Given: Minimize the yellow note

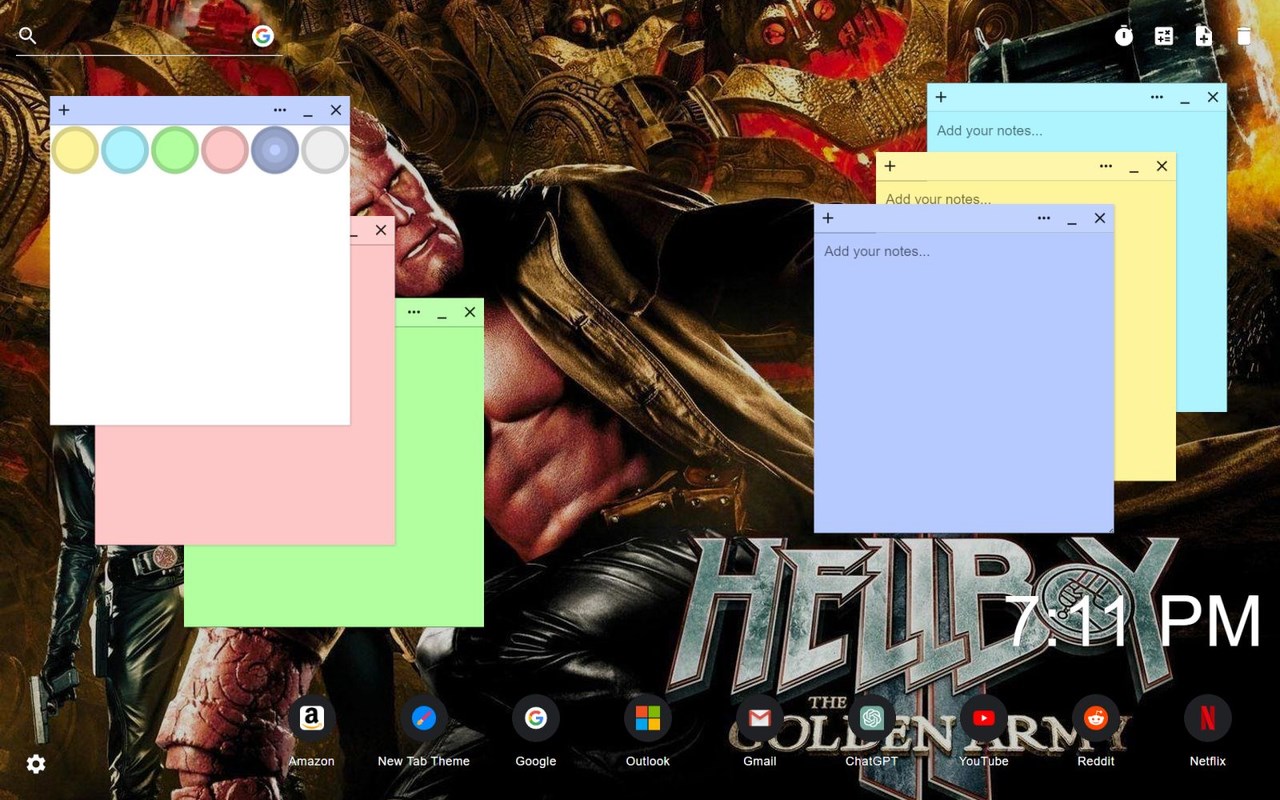Looking at the screenshot, I should (x=1134, y=168).
